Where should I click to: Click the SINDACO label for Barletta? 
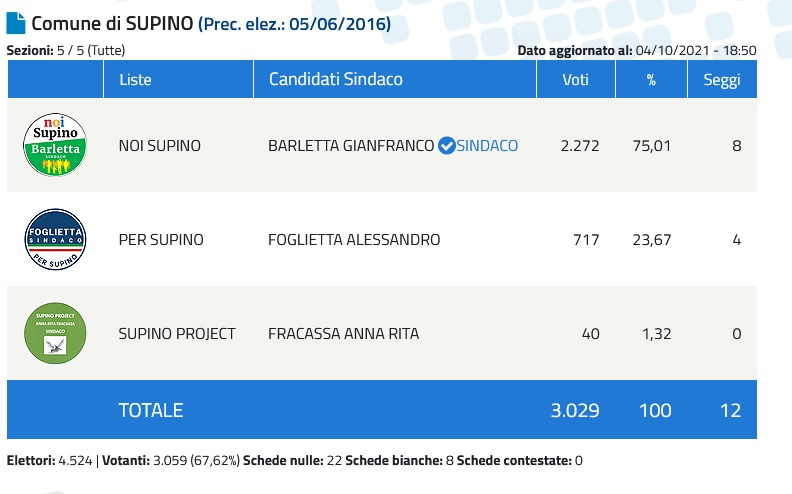[487, 146]
